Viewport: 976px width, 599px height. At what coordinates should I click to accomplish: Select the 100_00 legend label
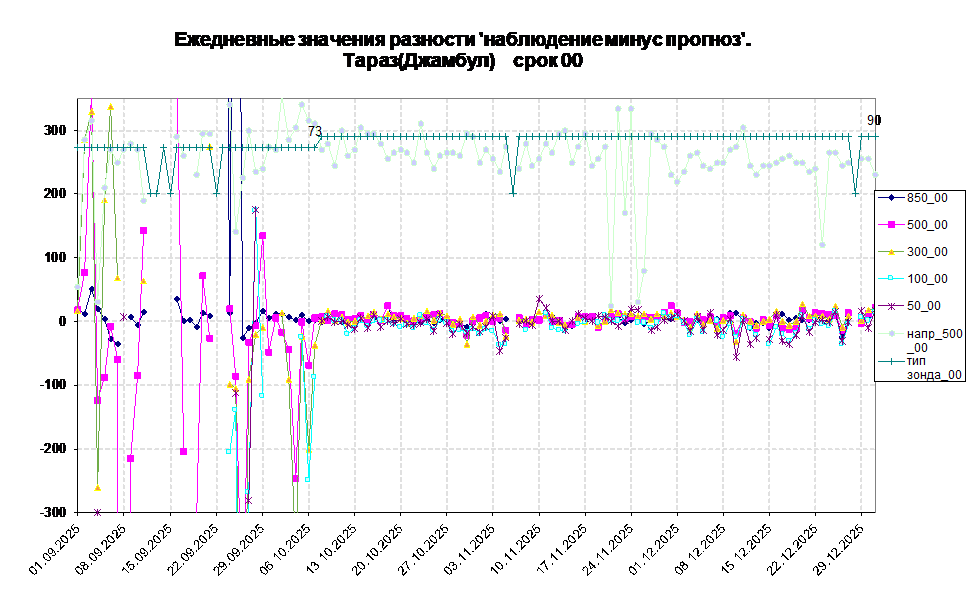tap(927, 279)
